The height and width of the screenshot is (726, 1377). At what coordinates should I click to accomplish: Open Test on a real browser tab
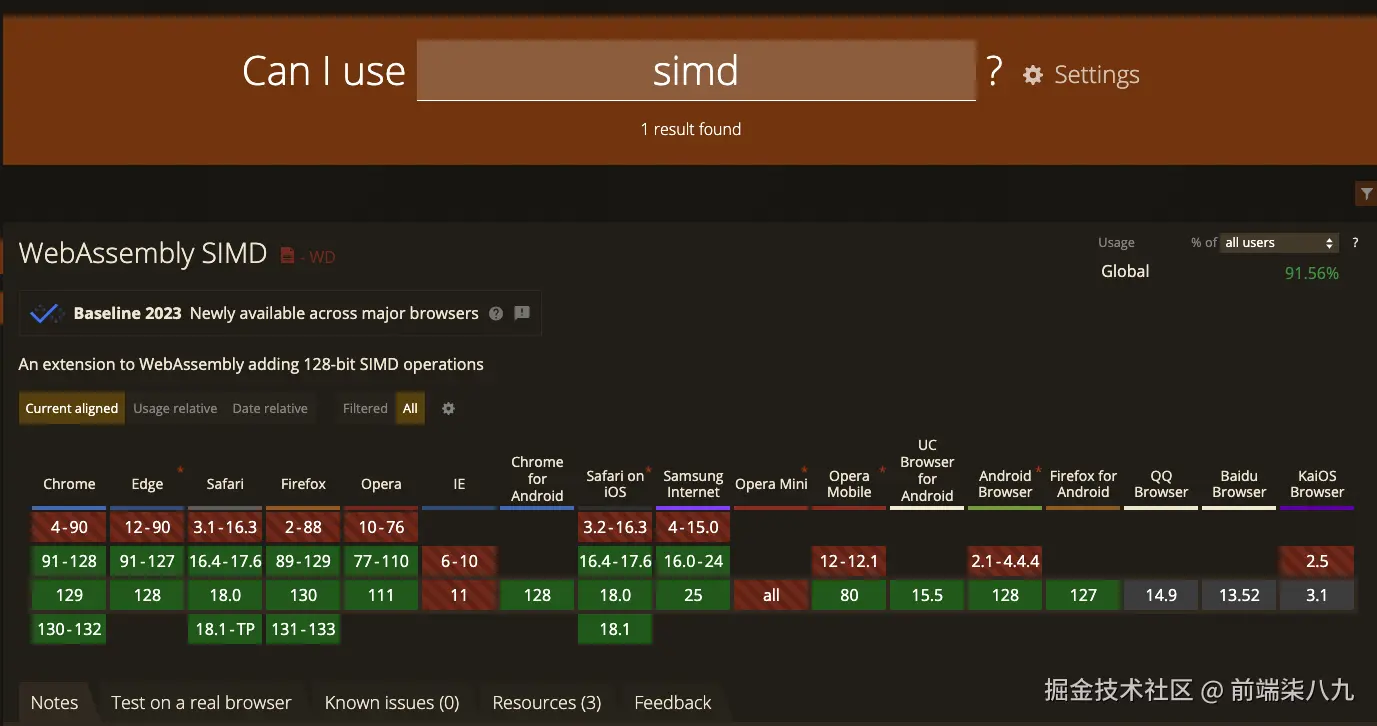[x=201, y=703]
